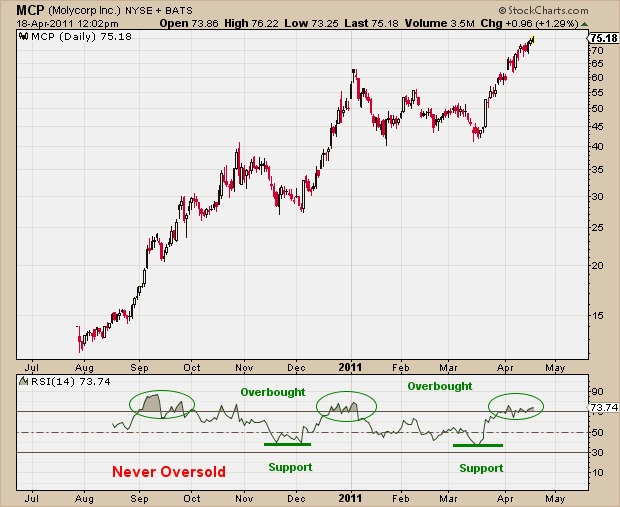
Task: Click the 50 level on the RSI axis
Action: (x=597, y=432)
